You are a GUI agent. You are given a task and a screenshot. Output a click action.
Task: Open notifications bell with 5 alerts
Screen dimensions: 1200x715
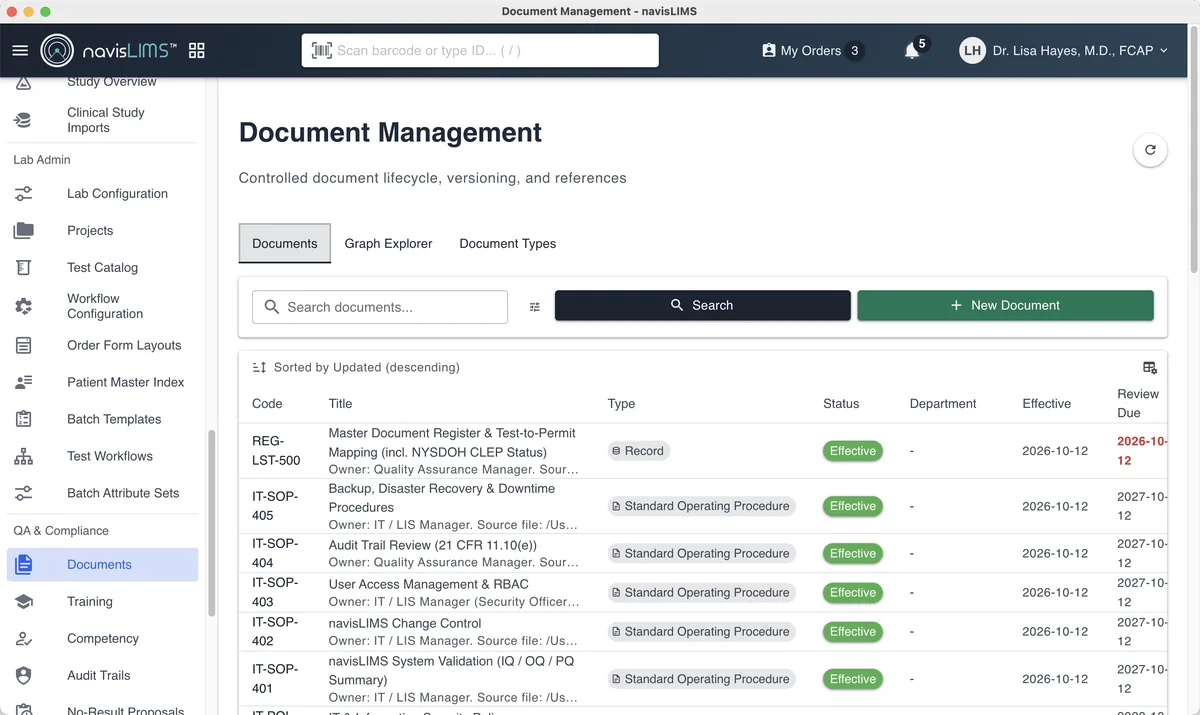pos(912,50)
